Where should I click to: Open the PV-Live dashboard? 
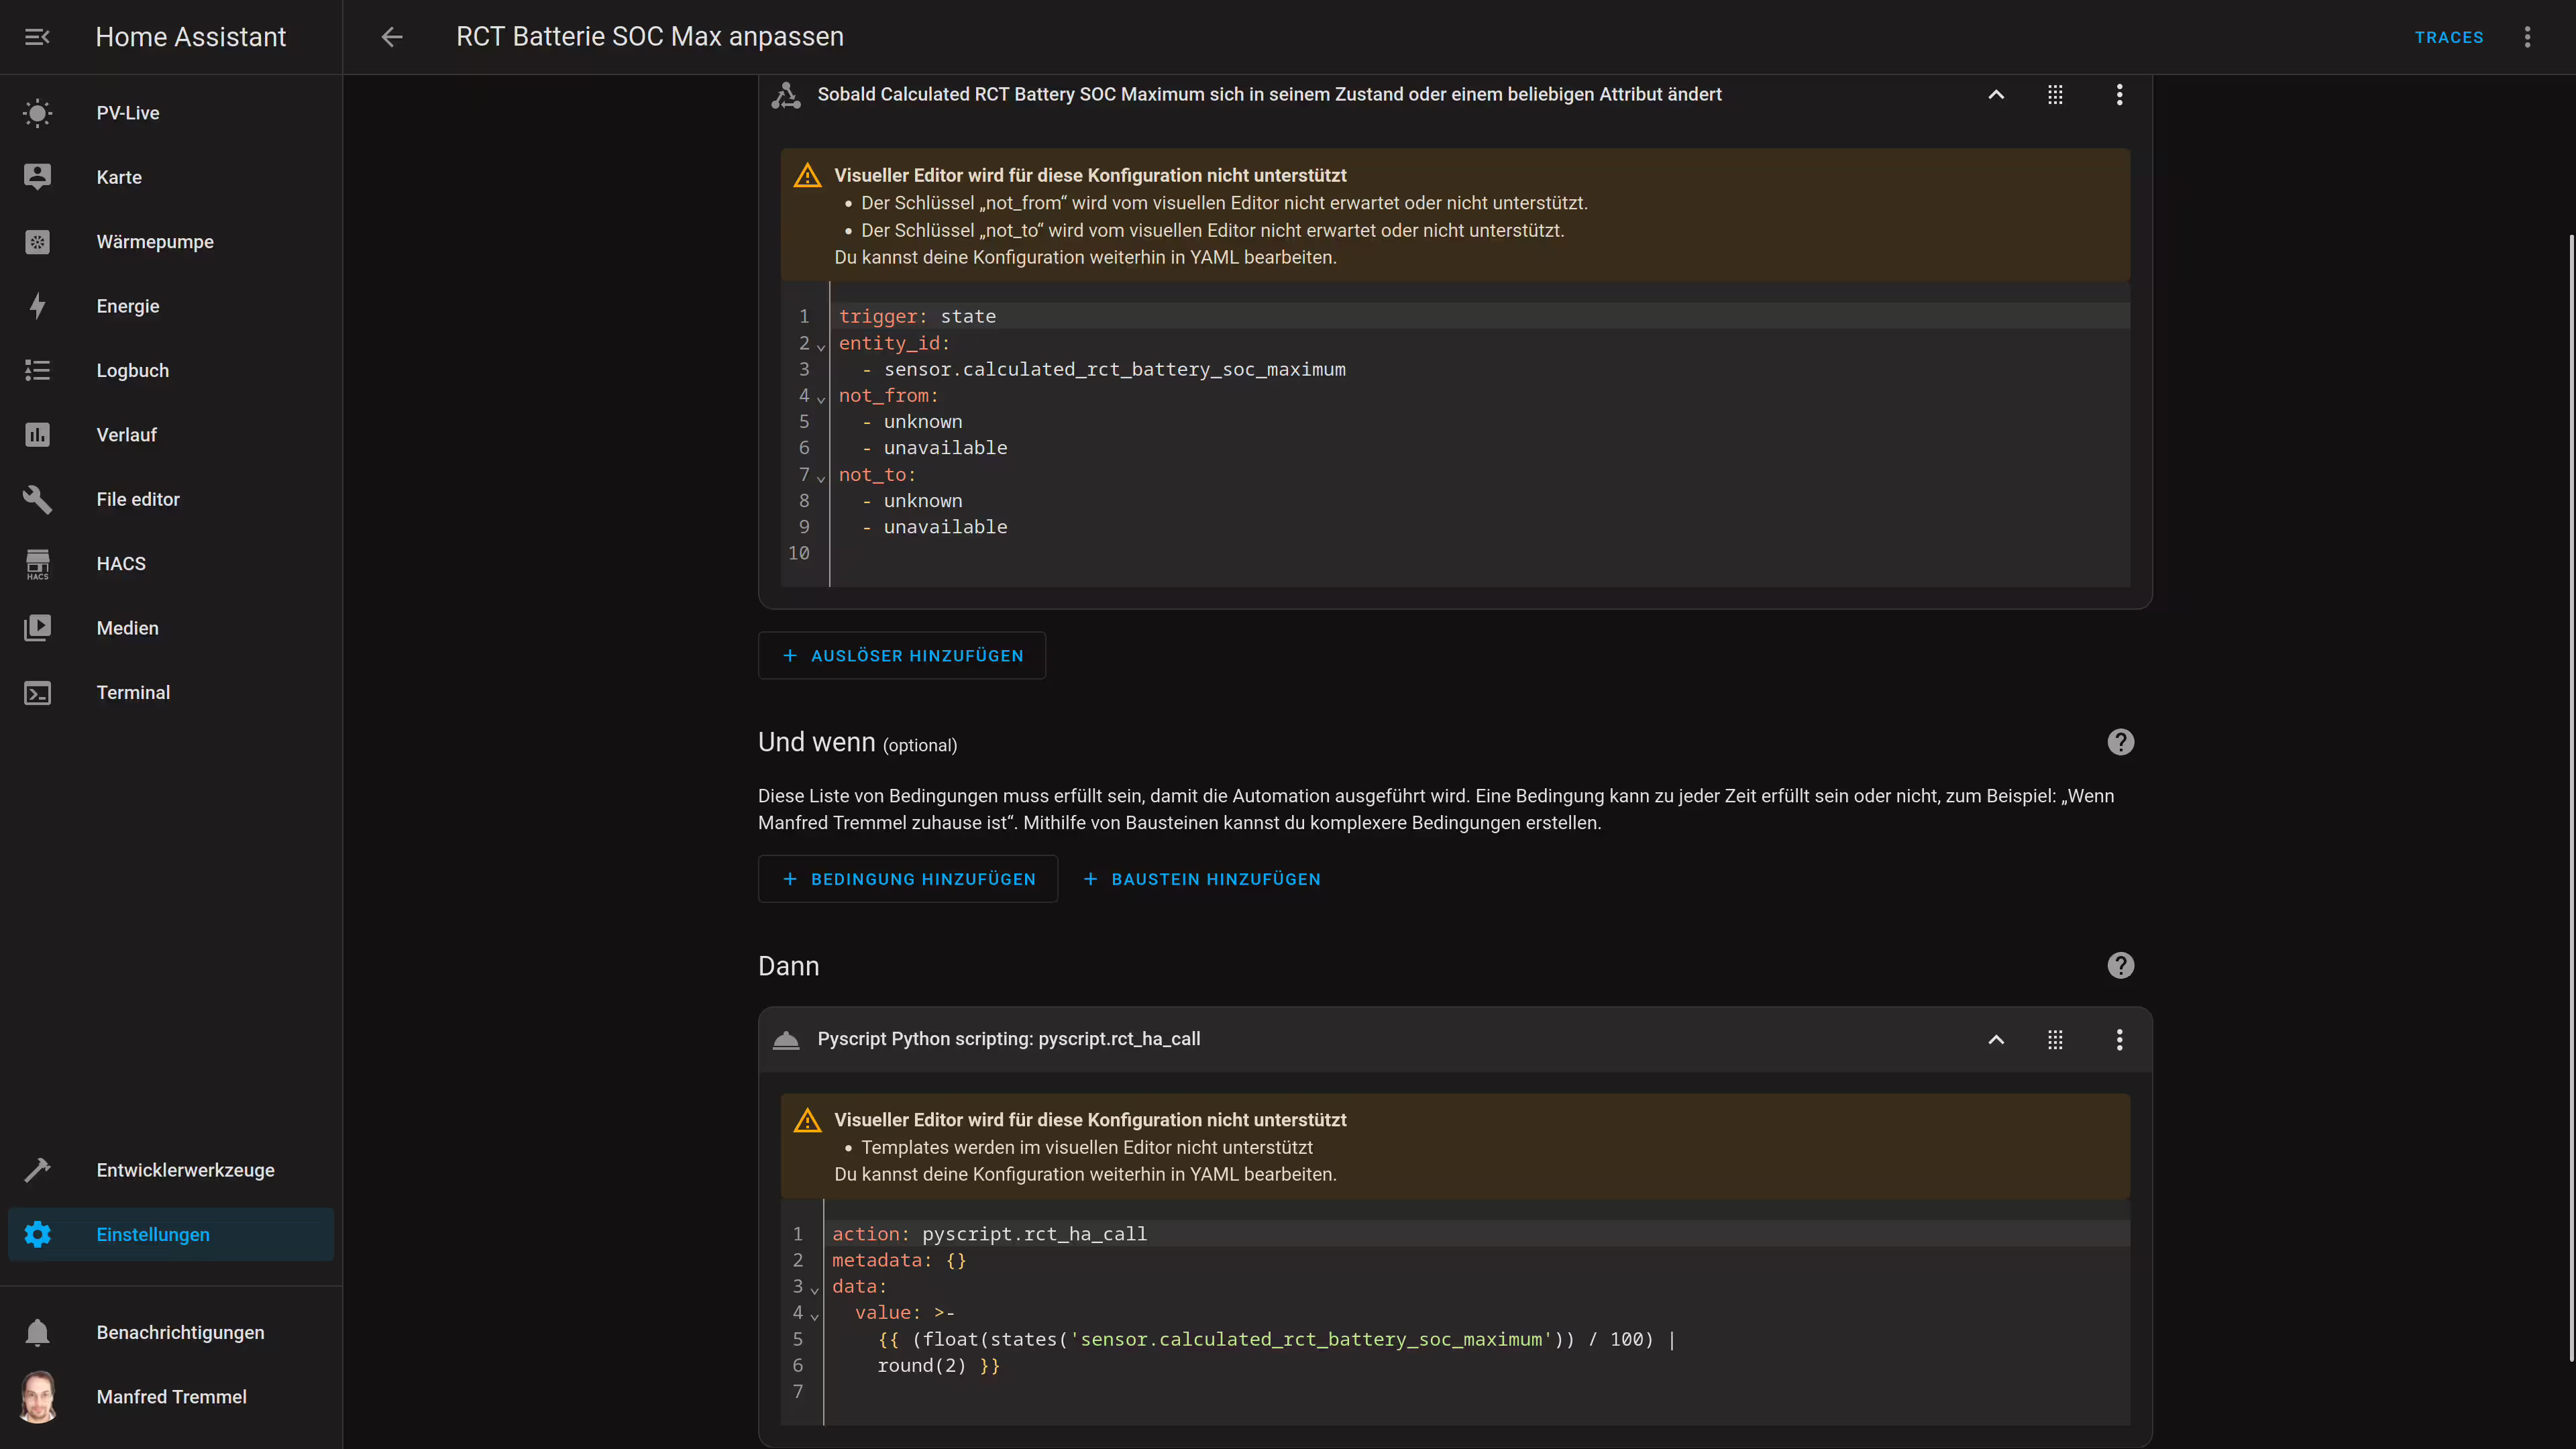point(171,113)
